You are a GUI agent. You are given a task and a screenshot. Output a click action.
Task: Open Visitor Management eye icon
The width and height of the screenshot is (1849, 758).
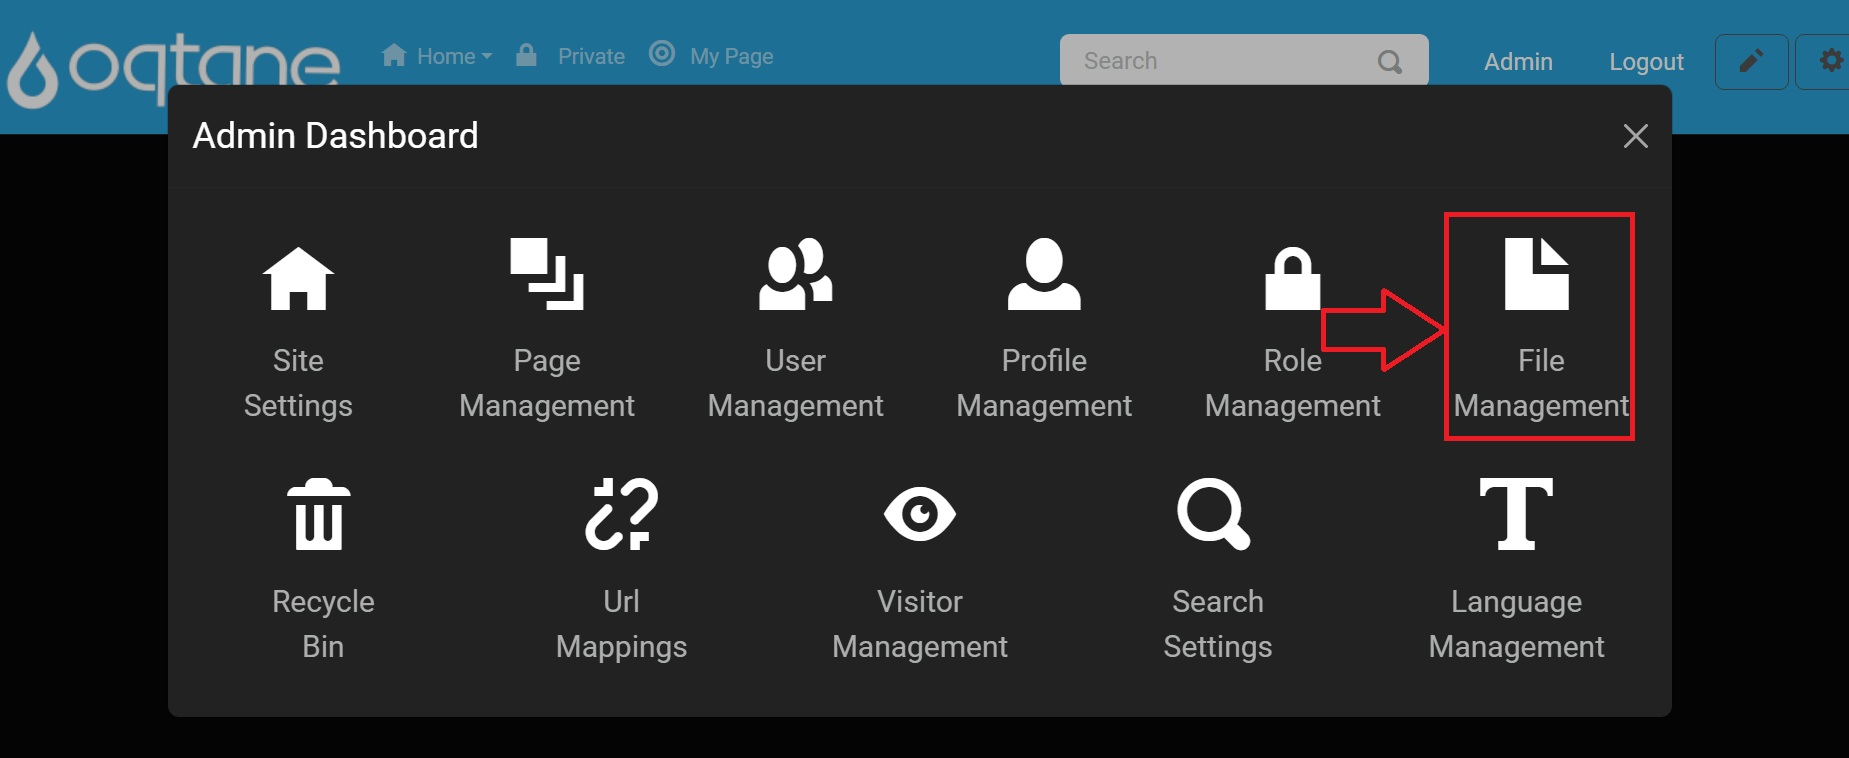(x=920, y=515)
